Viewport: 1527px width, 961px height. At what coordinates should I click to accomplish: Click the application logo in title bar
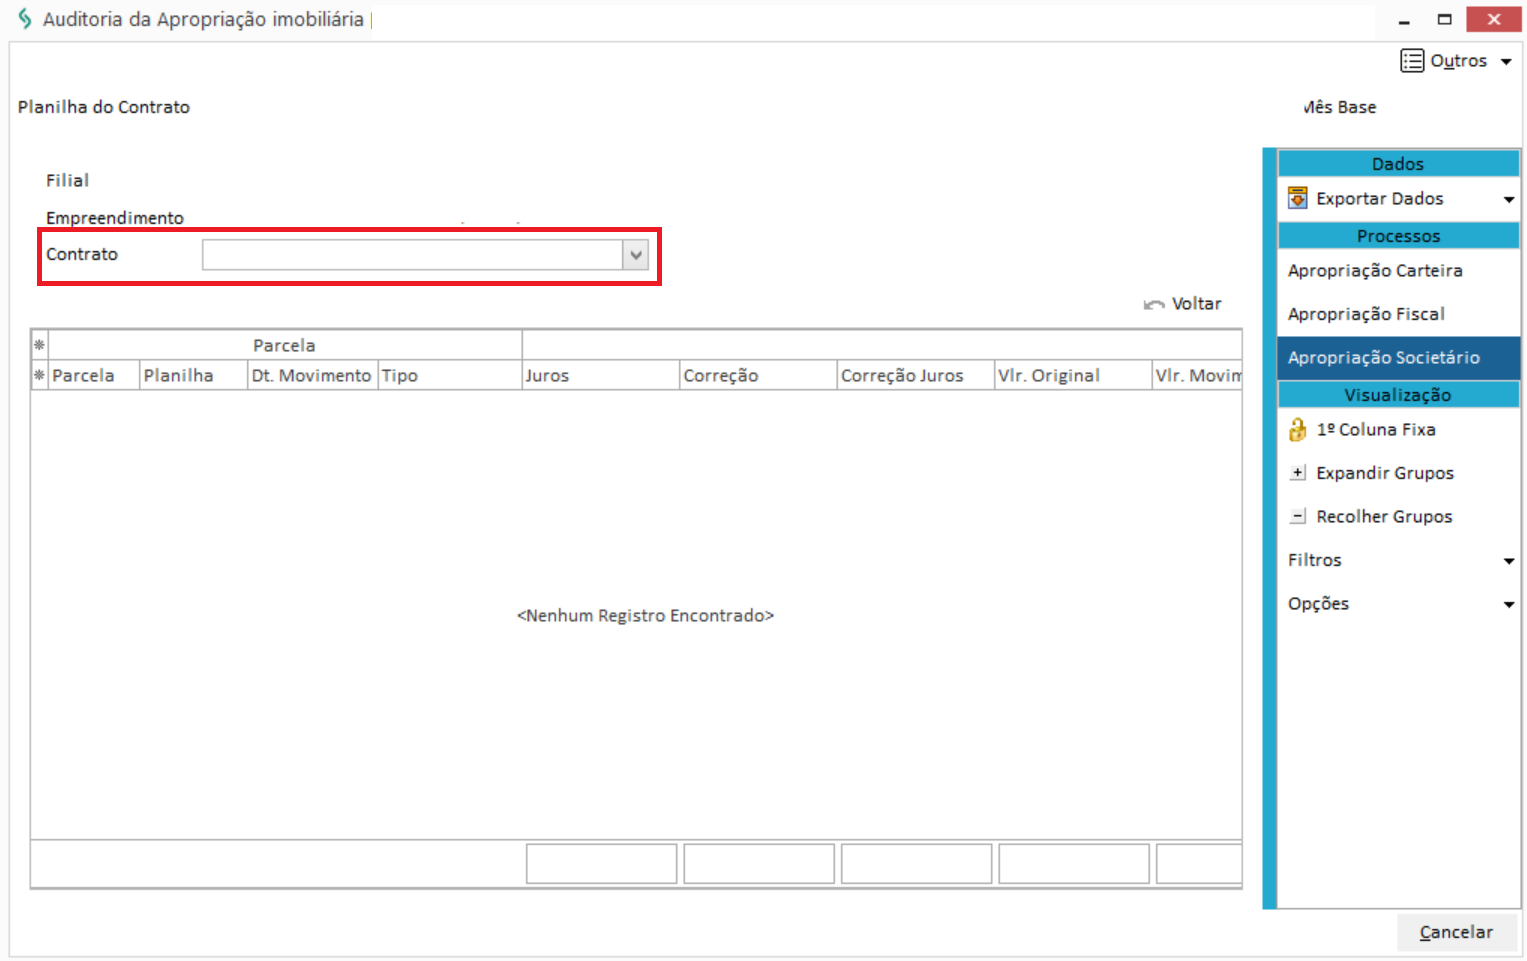click(x=25, y=19)
